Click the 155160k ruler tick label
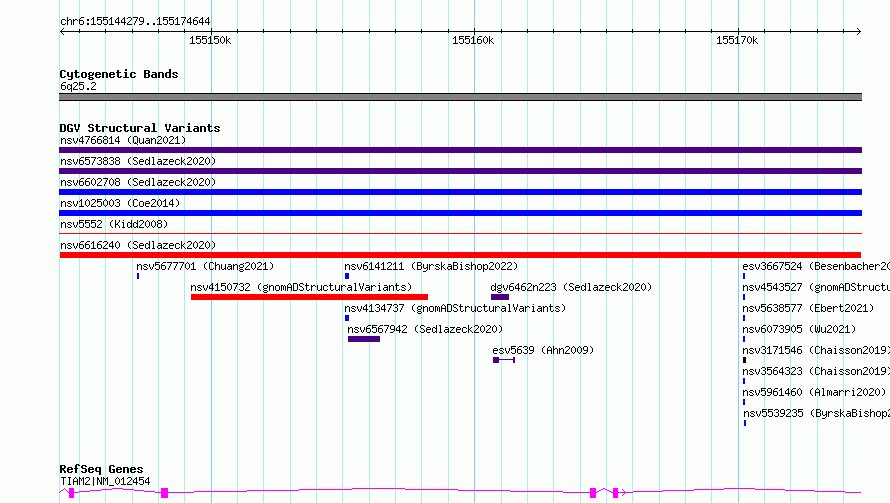This screenshot has width=890, height=503. coord(473,40)
